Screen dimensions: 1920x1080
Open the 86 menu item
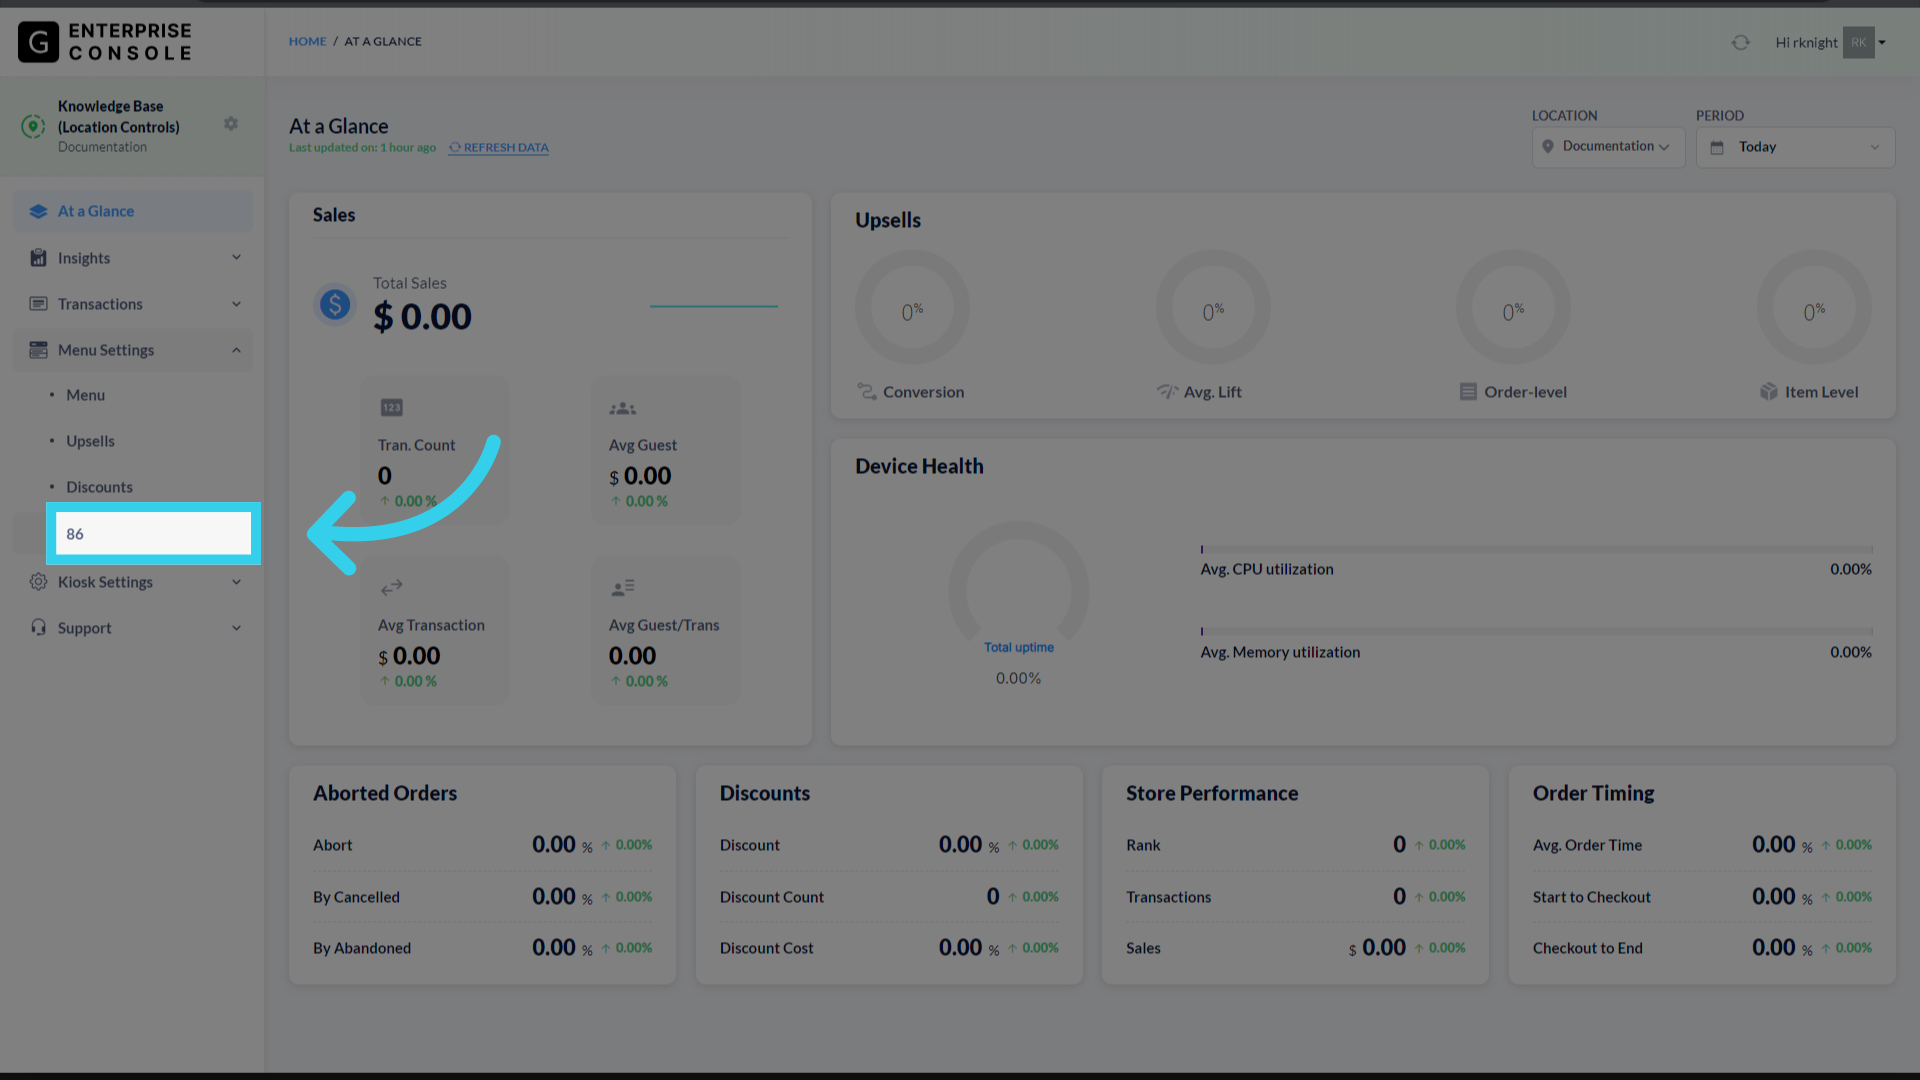tap(153, 534)
